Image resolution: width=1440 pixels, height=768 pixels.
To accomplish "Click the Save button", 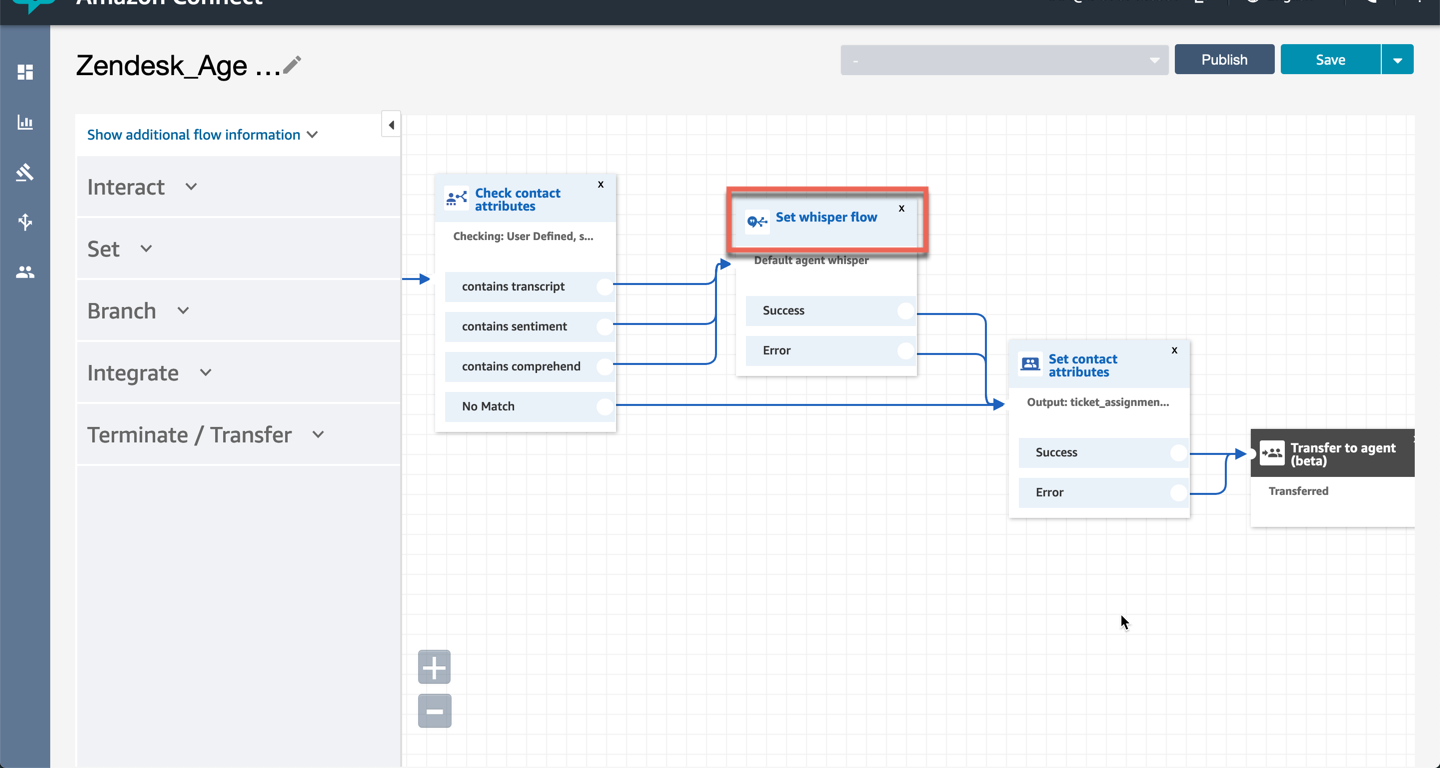I will pos(1330,60).
